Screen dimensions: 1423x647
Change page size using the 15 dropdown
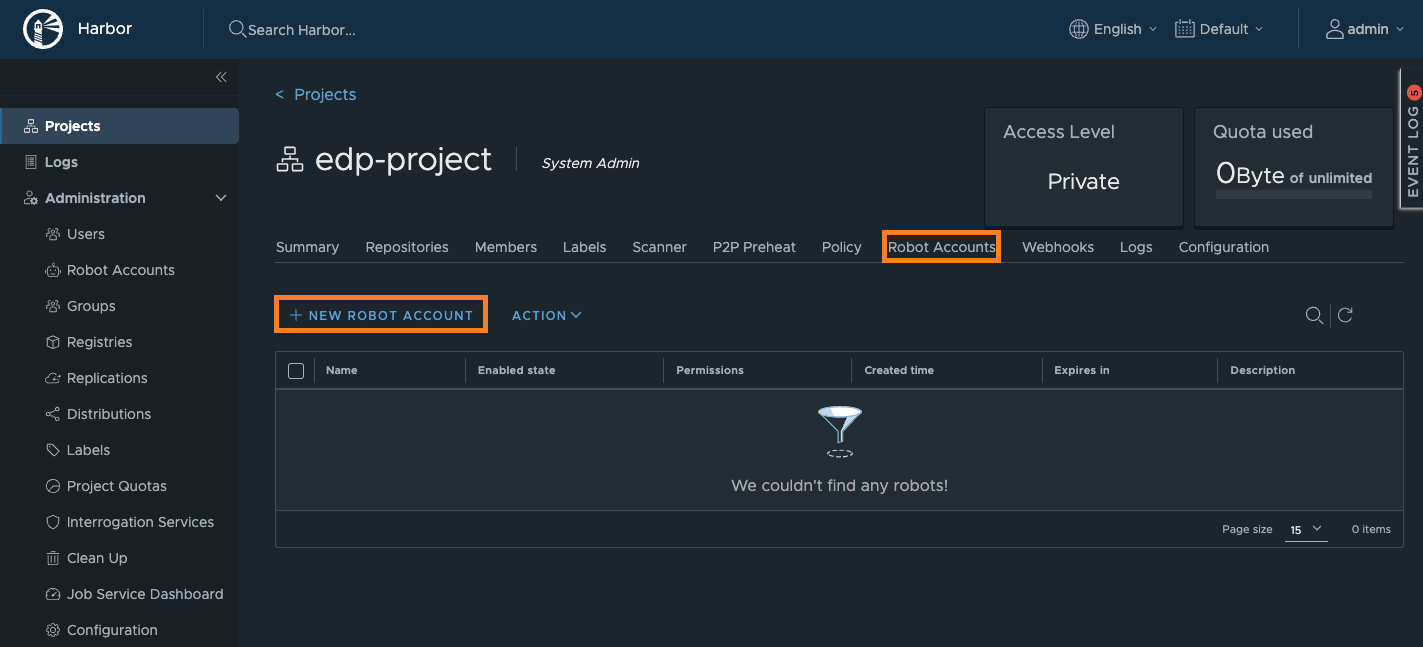pos(1304,529)
